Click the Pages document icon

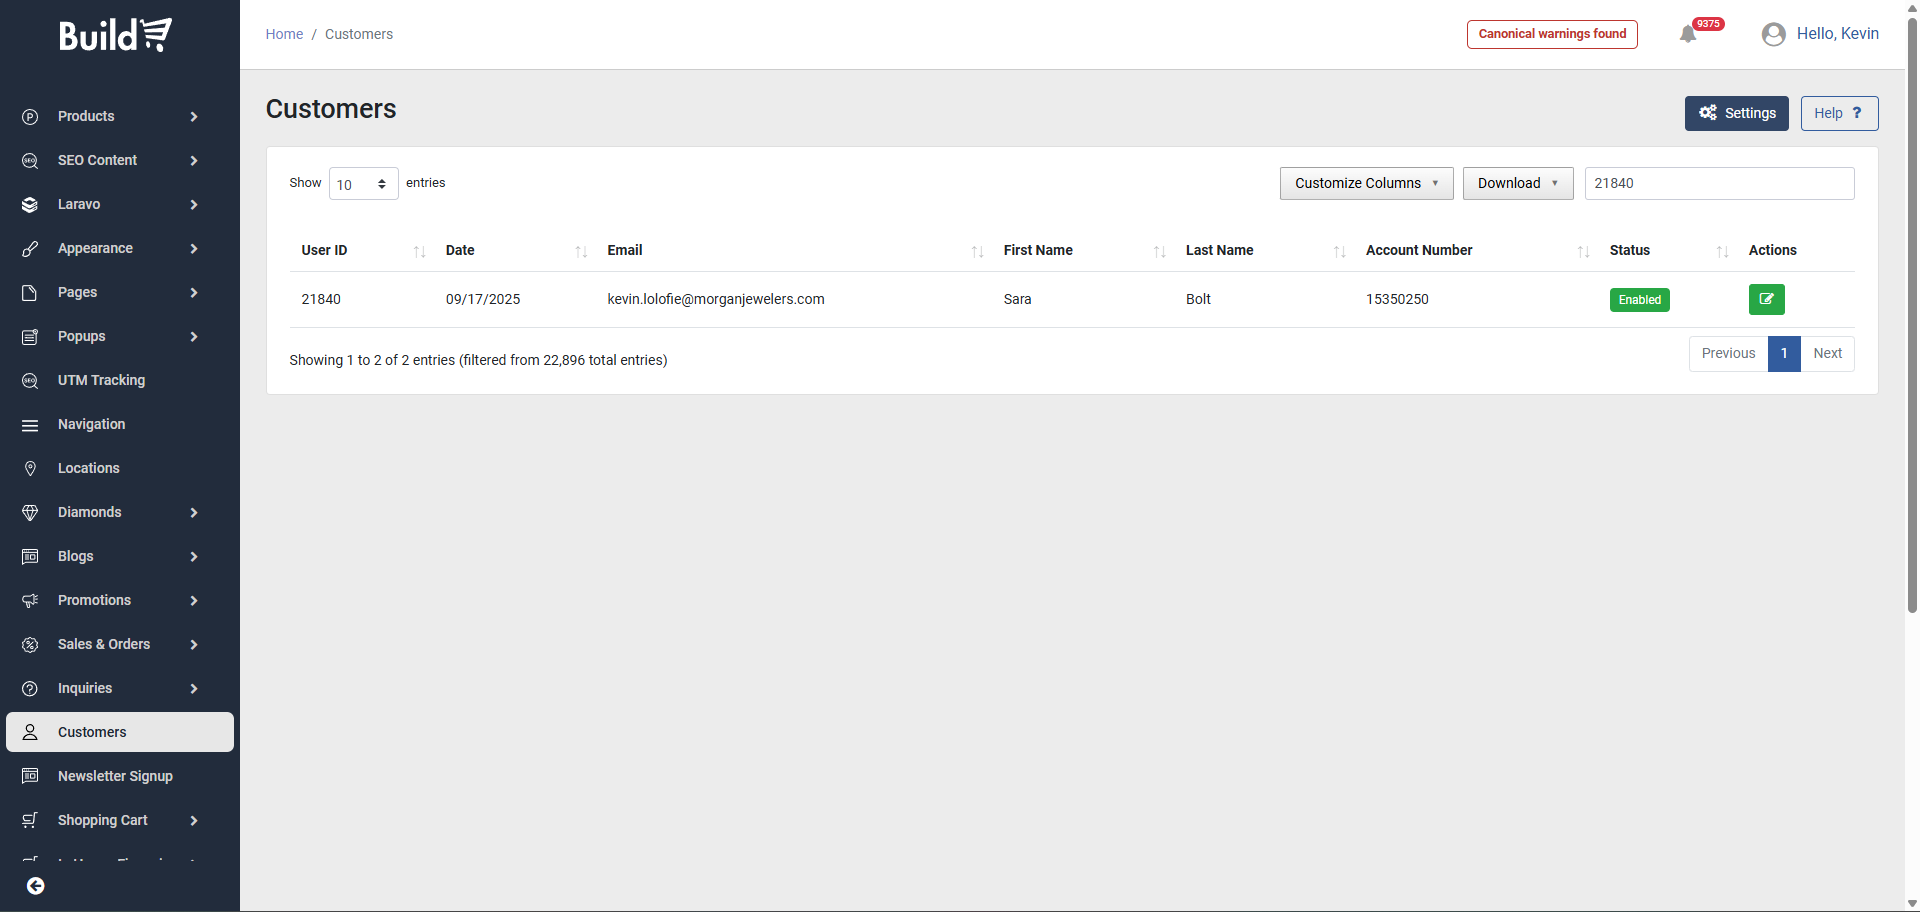[30, 293]
